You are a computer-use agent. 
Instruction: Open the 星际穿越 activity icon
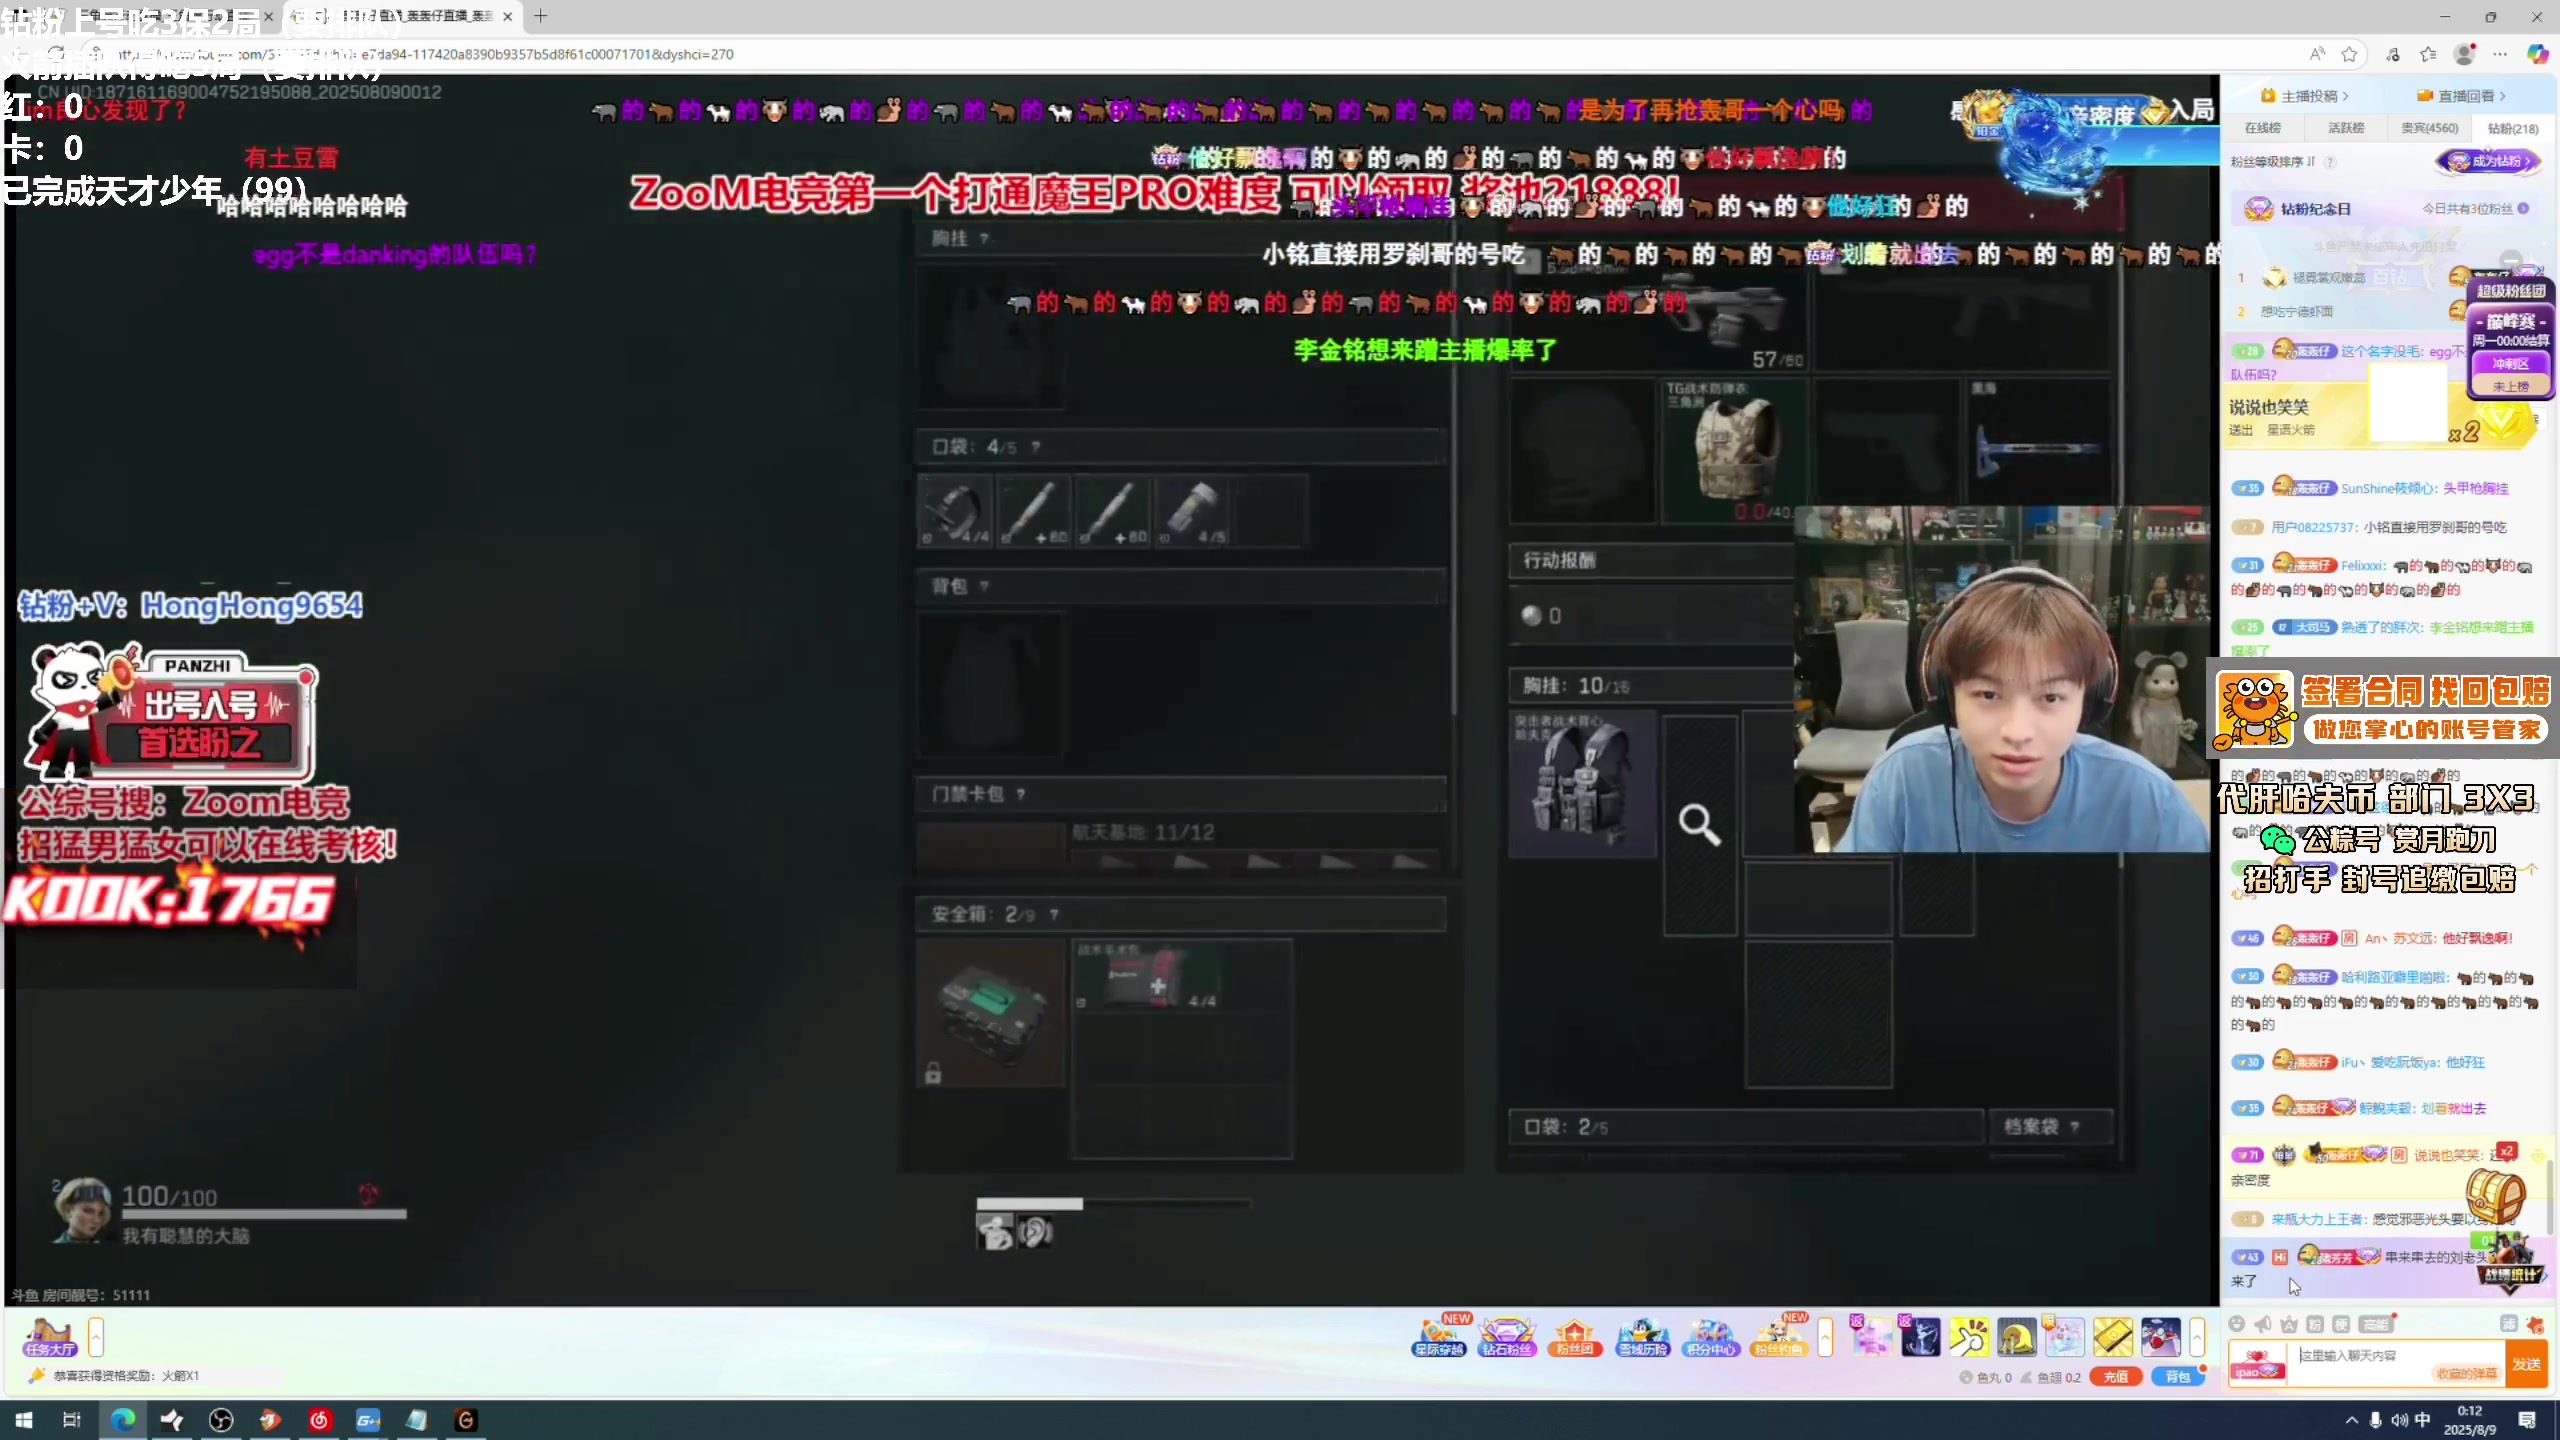click(x=1438, y=1336)
